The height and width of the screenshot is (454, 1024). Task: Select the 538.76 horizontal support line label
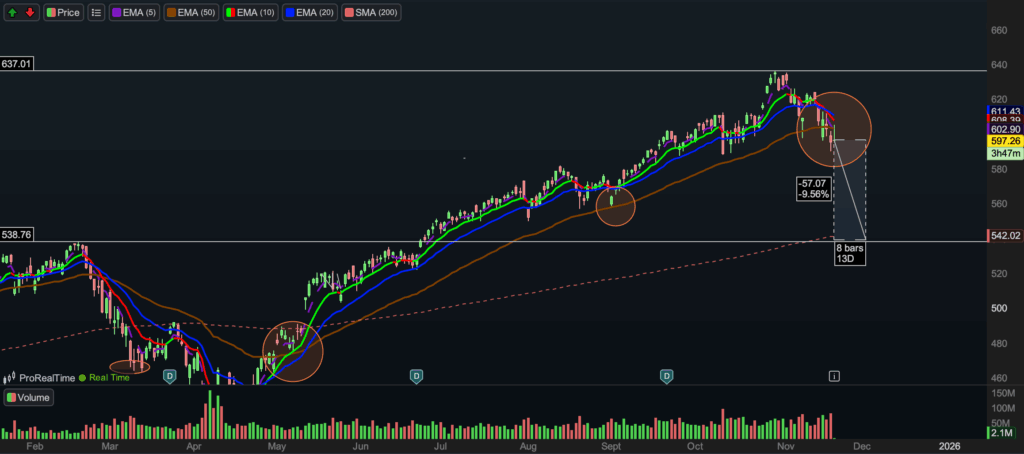click(x=19, y=235)
